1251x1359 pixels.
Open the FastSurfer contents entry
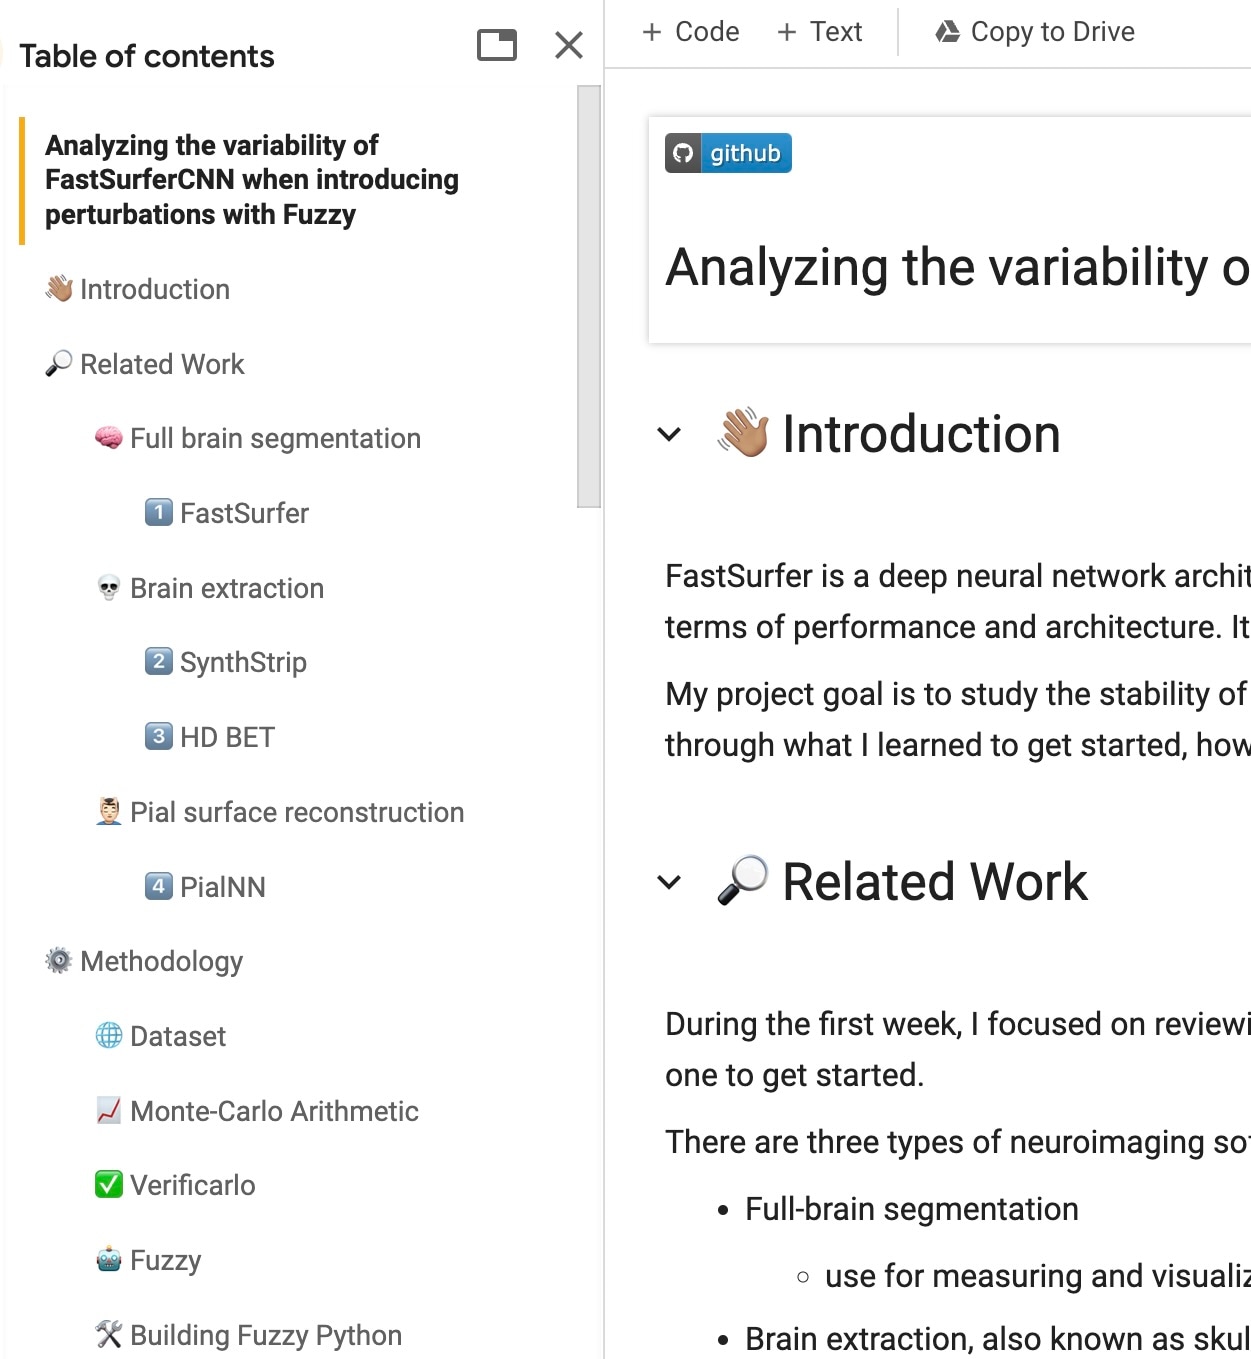(x=244, y=513)
